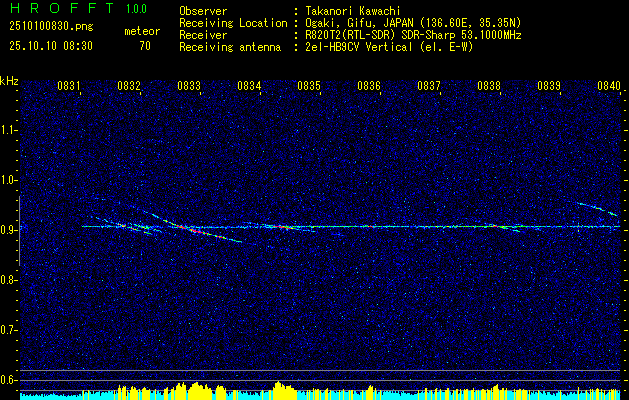629x400 pixels.
Task: Click the gray frequency range bar beside 0.9
Action: tap(19, 231)
